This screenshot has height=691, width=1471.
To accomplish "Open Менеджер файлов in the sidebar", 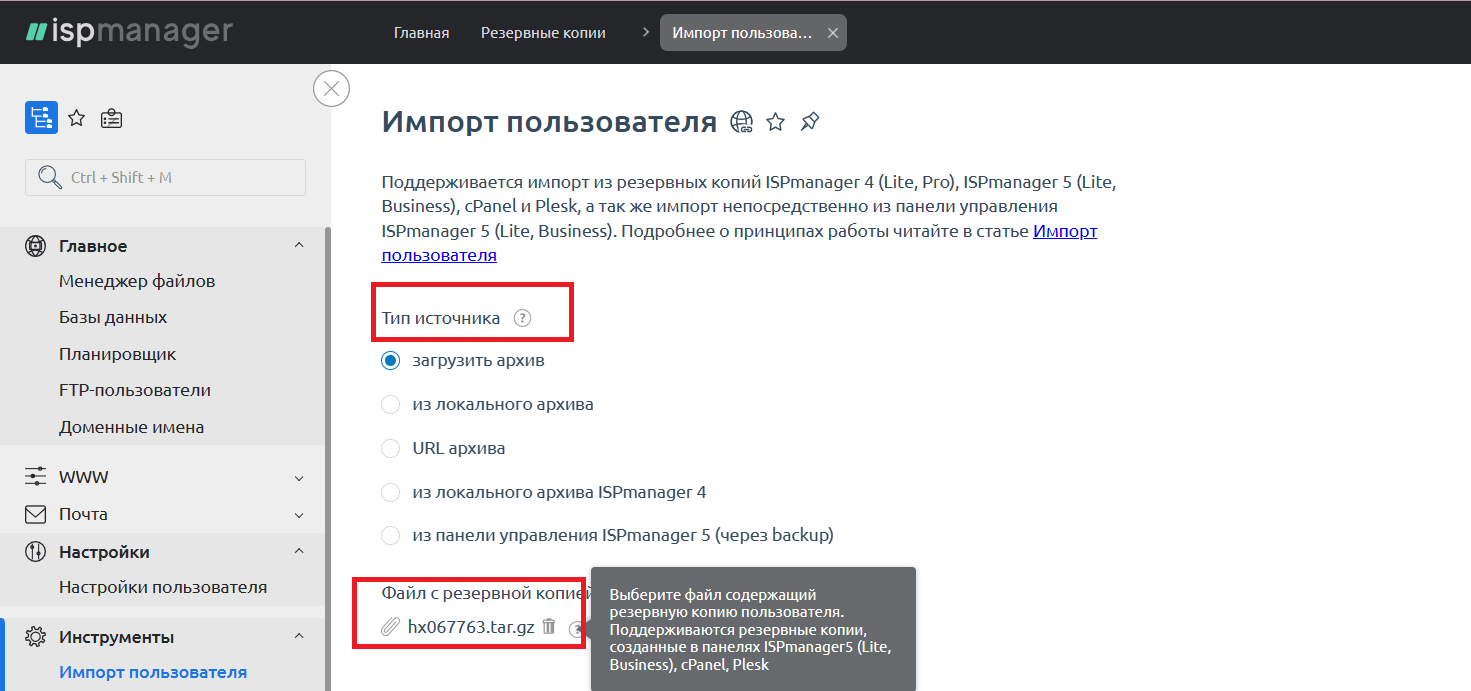I will click(x=137, y=281).
